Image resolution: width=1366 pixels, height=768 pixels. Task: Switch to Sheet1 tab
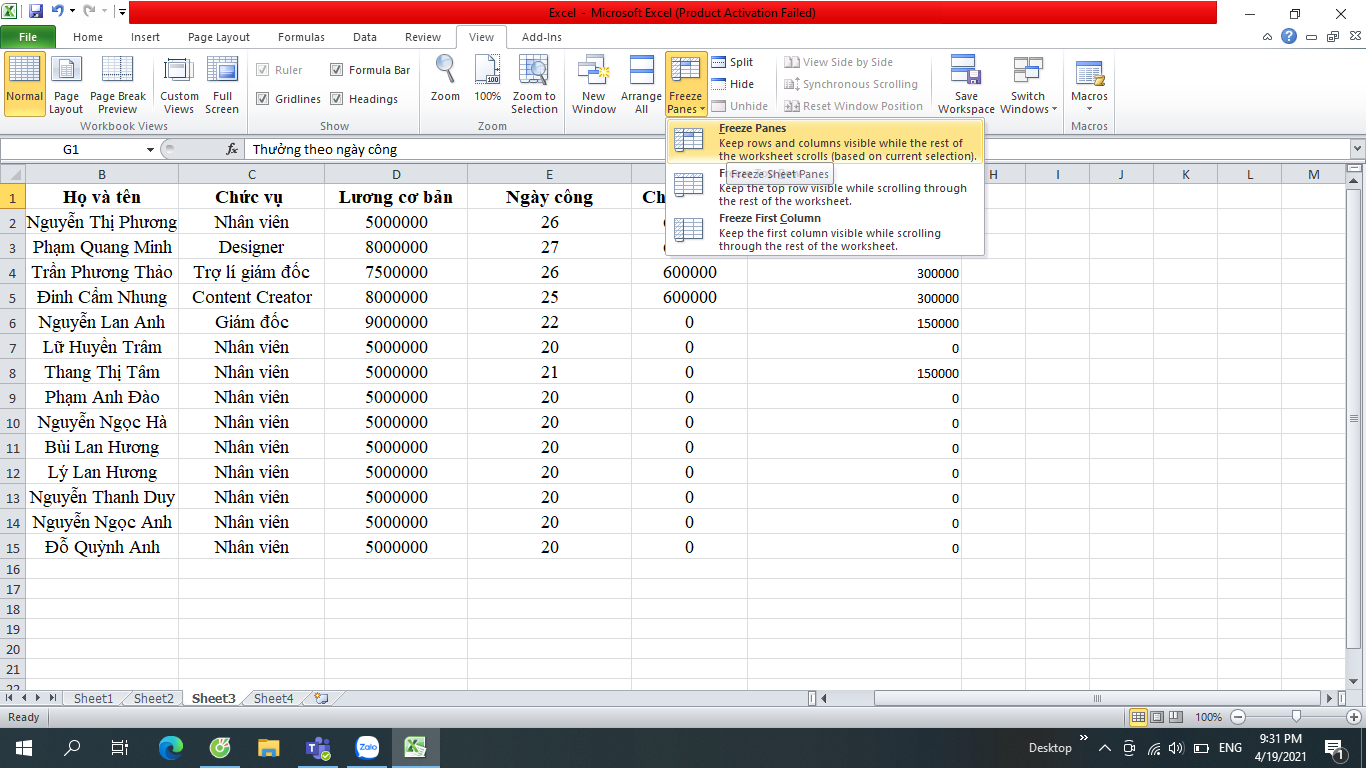(93, 698)
